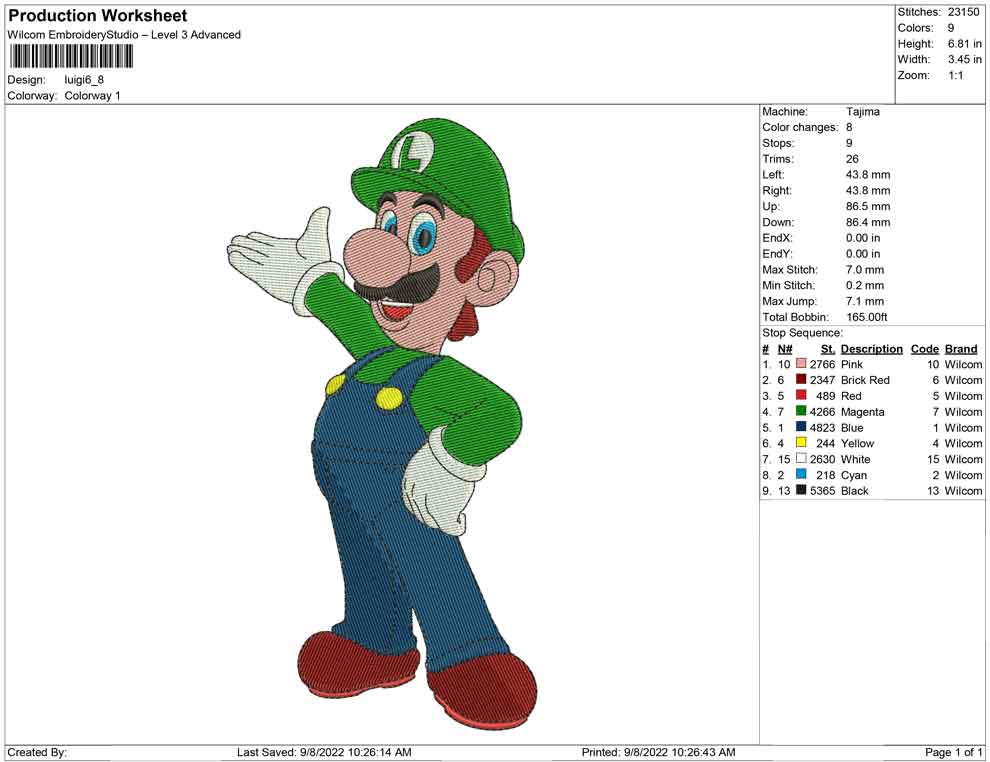Click the stitch count 4823 in Blue row

[x=823, y=427]
